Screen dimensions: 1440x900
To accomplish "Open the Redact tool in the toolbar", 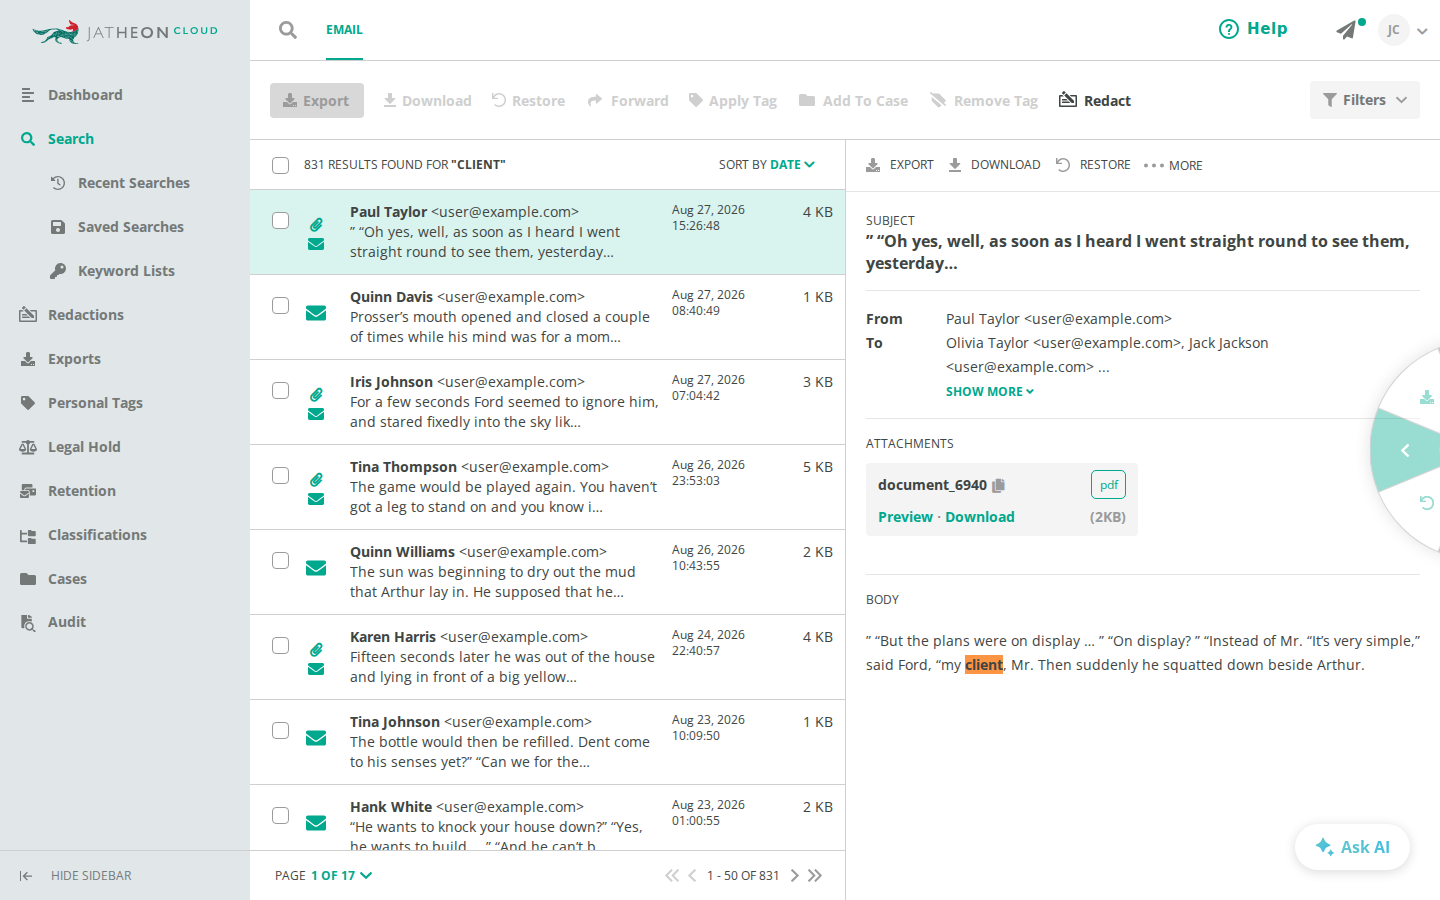I will [x=1095, y=100].
